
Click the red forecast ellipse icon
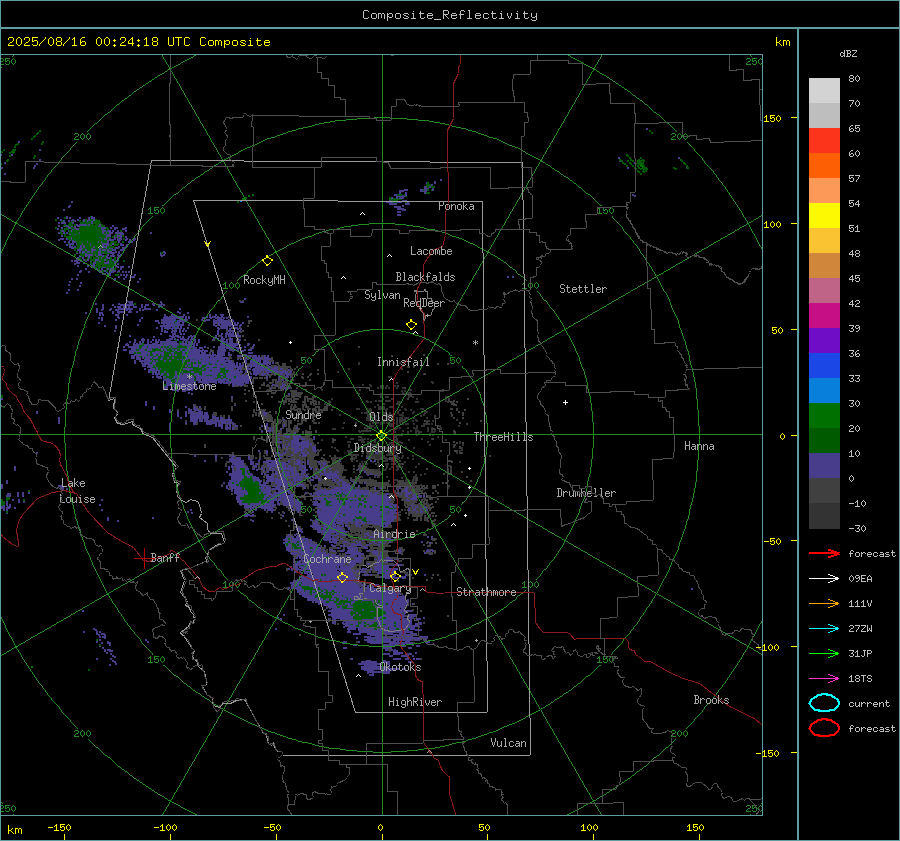(x=824, y=728)
